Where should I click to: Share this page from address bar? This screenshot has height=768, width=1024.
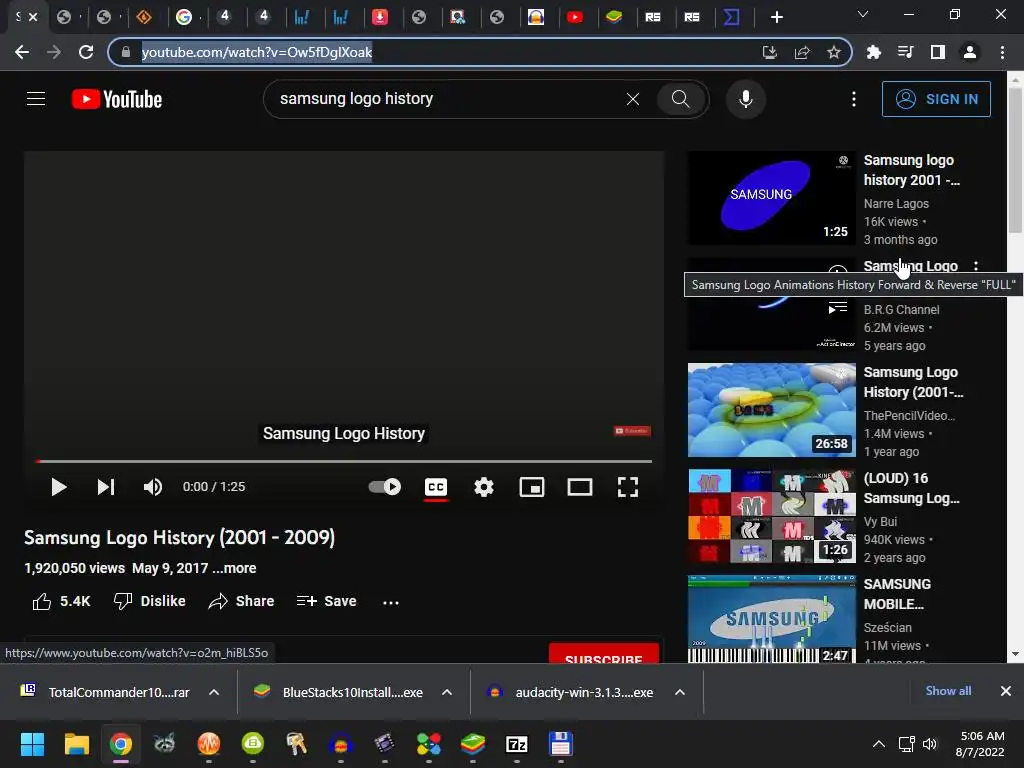pos(802,52)
